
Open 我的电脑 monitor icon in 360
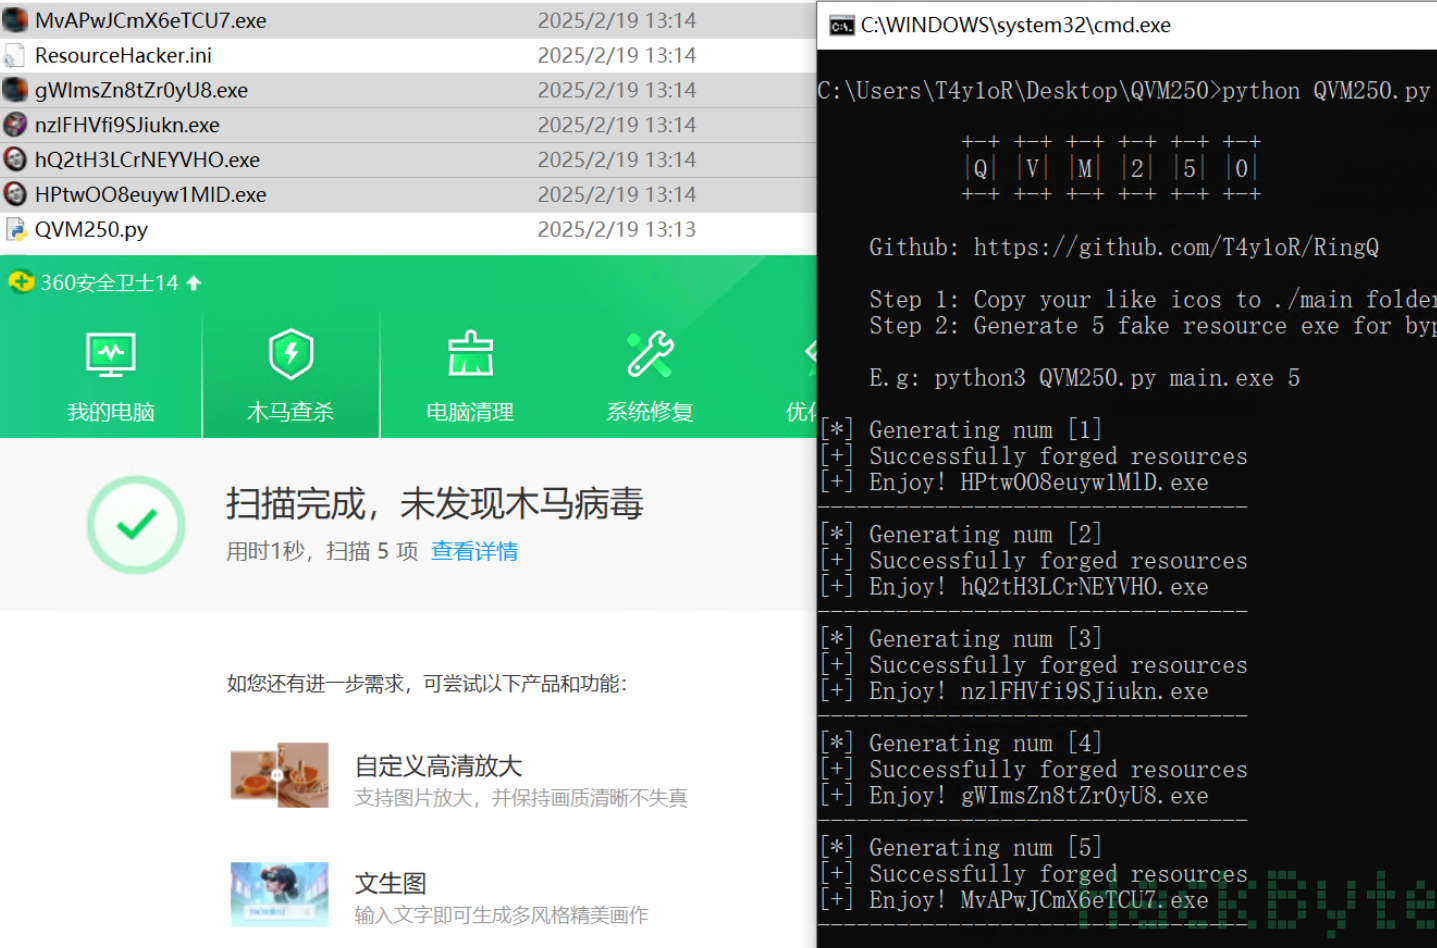[111, 354]
